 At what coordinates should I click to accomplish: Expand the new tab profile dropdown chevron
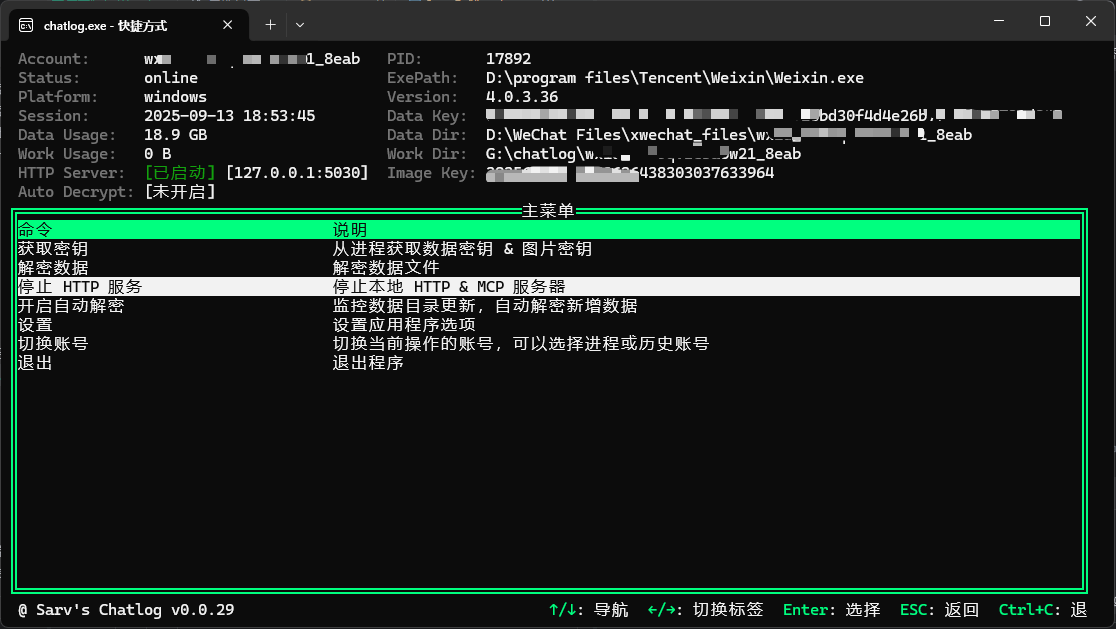(x=300, y=24)
